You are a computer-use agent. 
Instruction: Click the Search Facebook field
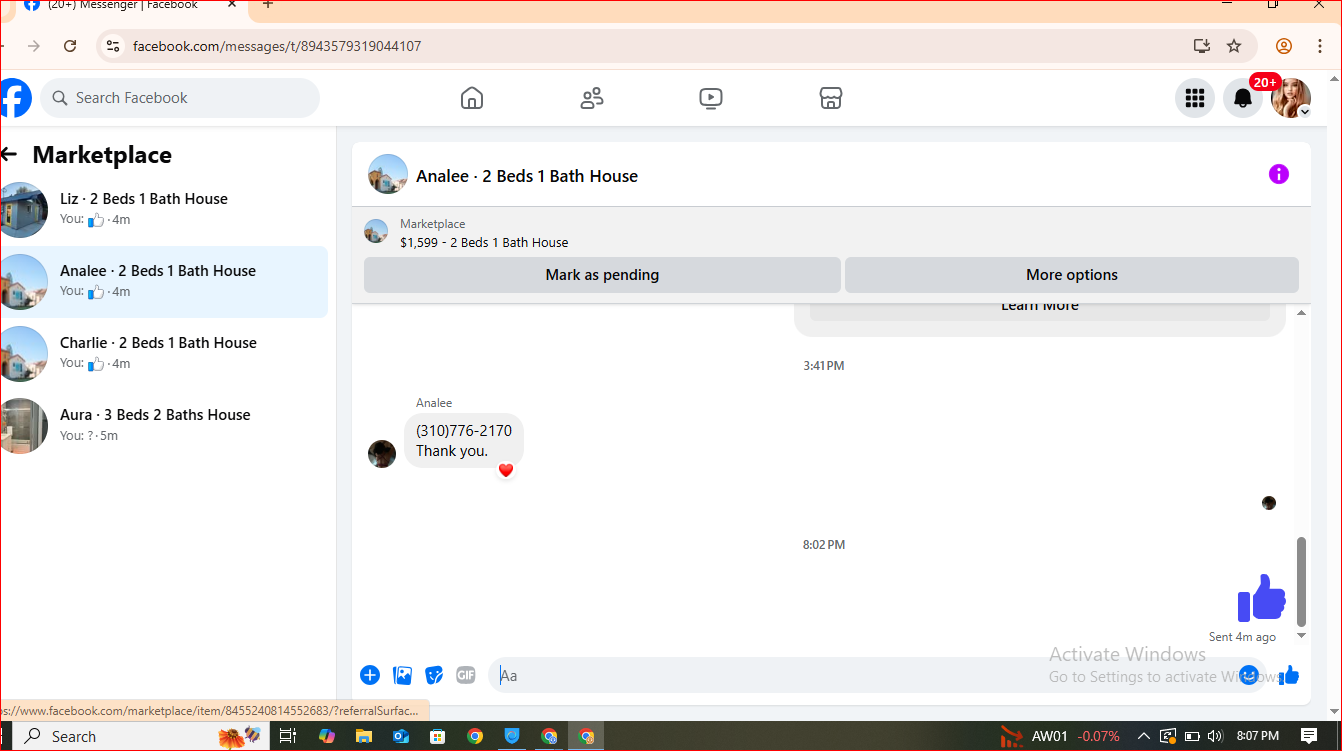180,98
